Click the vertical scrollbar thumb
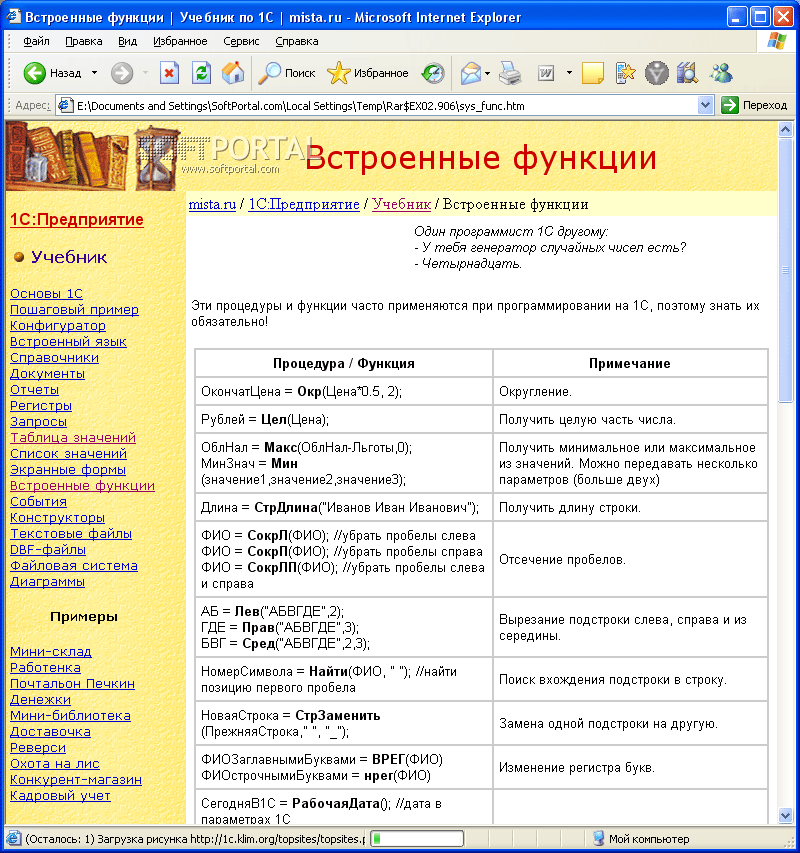 pos(785,270)
